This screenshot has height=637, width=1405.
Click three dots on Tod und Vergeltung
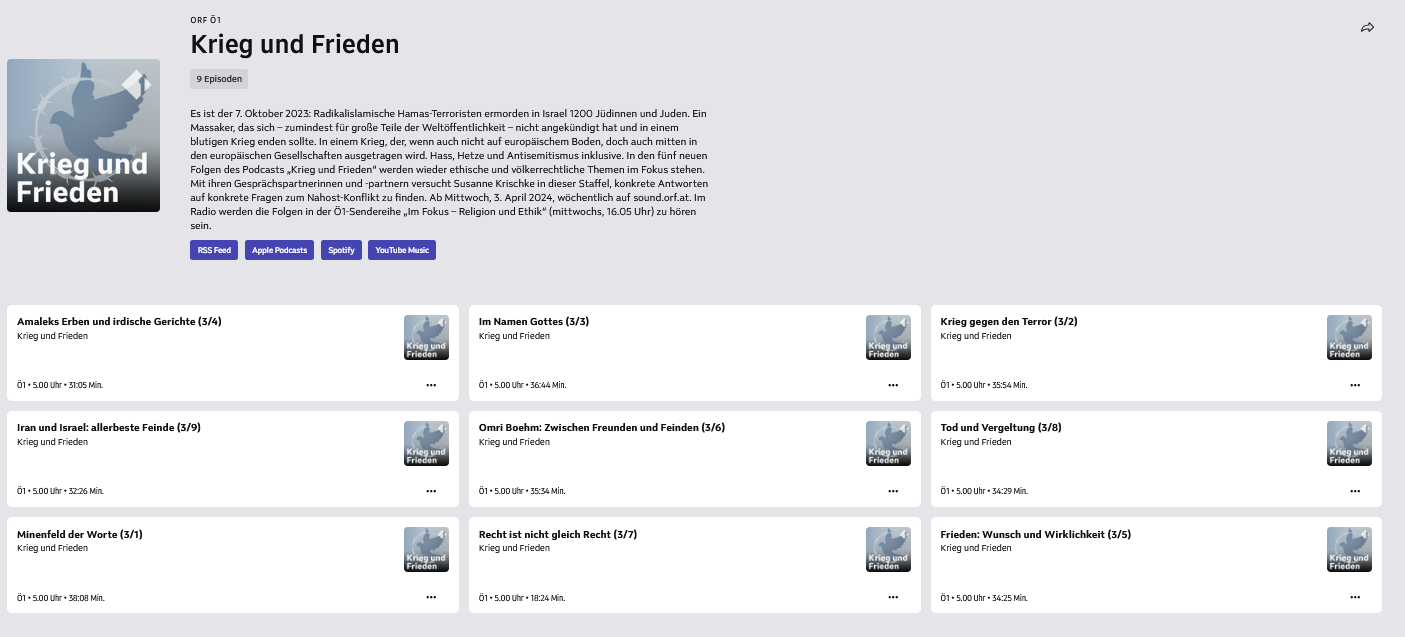coord(1355,491)
